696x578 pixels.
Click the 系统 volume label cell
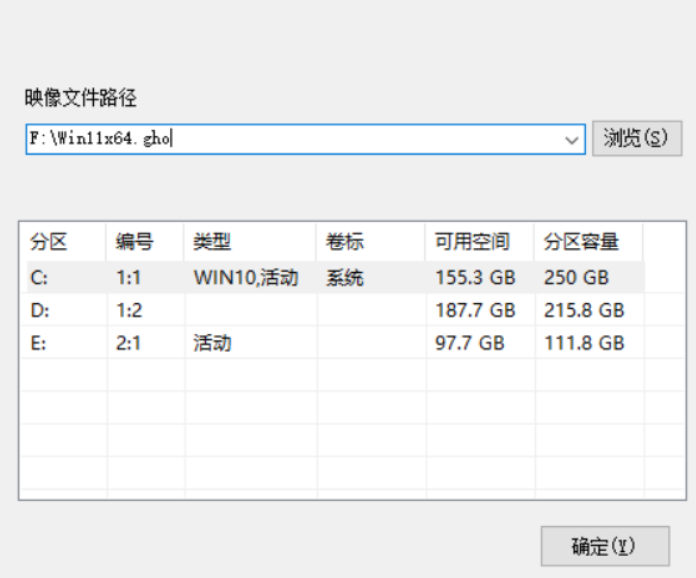(345, 278)
